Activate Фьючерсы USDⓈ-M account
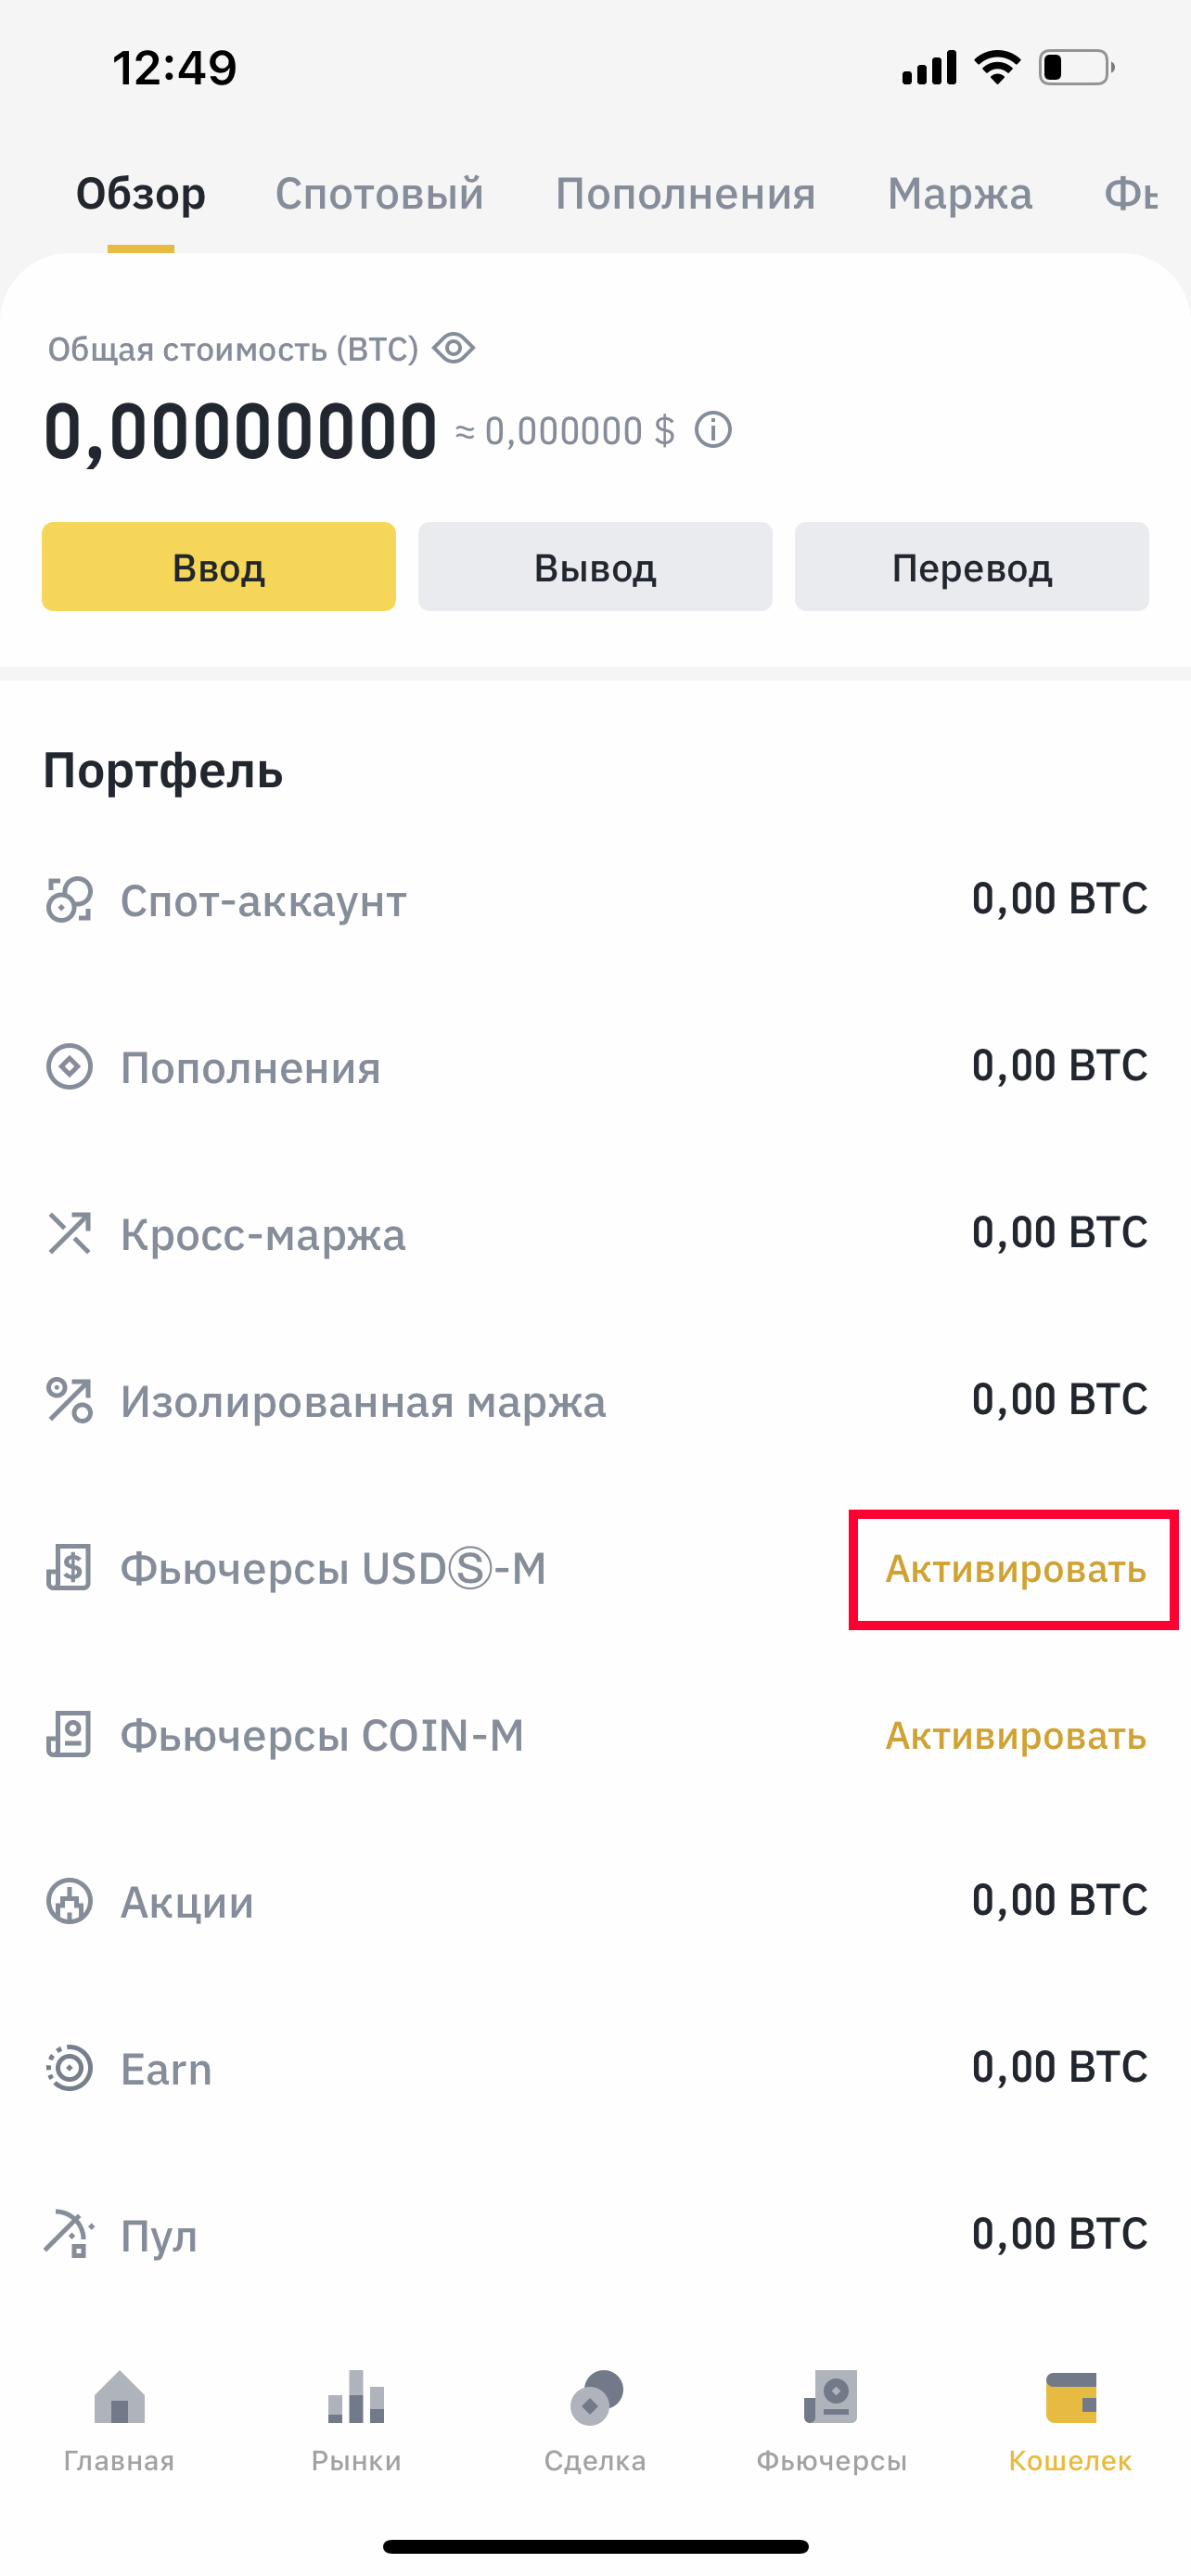Viewport: 1191px width, 2576px height. tap(1015, 1569)
